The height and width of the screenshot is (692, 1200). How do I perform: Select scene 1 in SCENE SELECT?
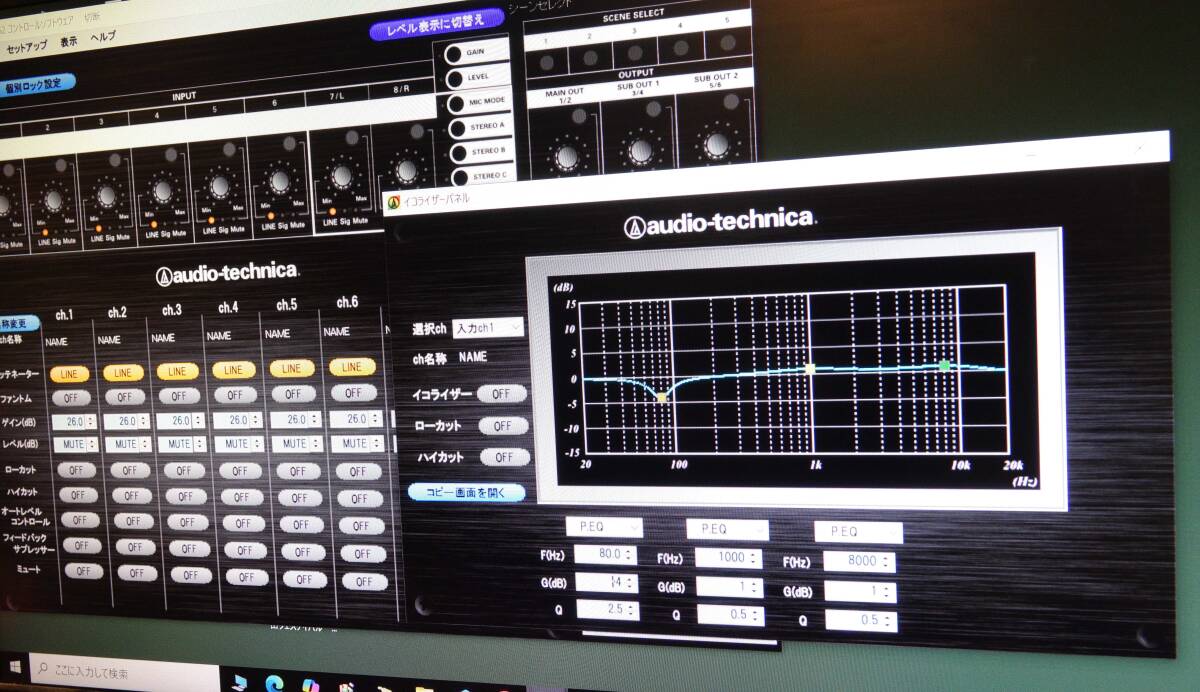pos(546,62)
